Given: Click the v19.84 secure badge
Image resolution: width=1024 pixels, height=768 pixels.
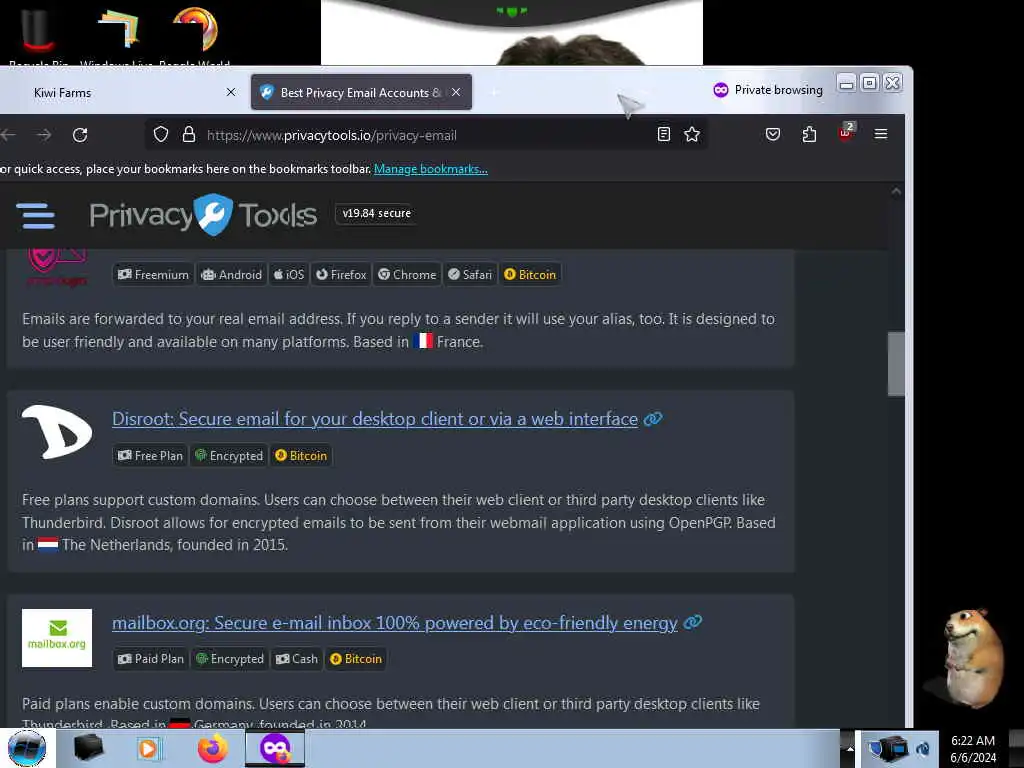Looking at the screenshot, I should coord(376,214).
